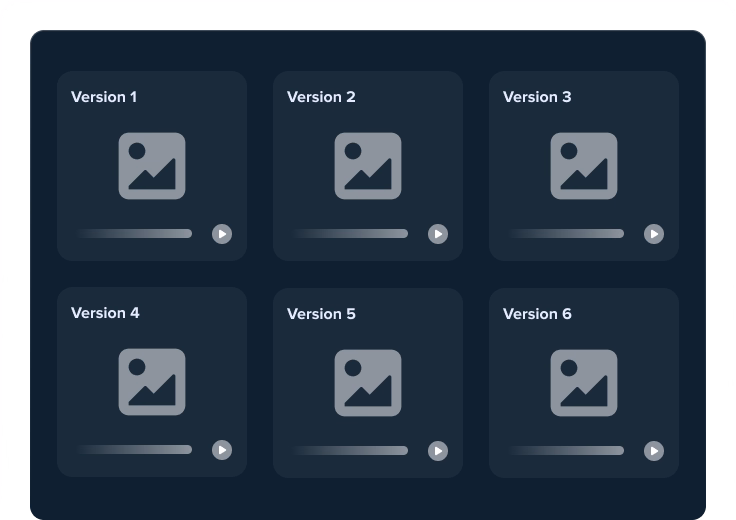Play the Version 1 preview
Viewport: 736px width, 520px height.
[x=222, y=234]
